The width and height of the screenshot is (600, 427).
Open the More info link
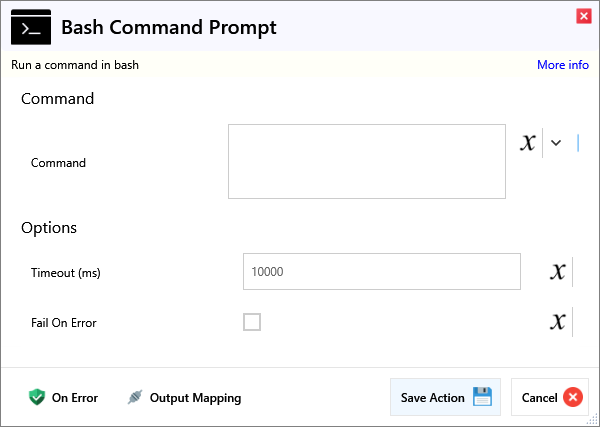562,65
